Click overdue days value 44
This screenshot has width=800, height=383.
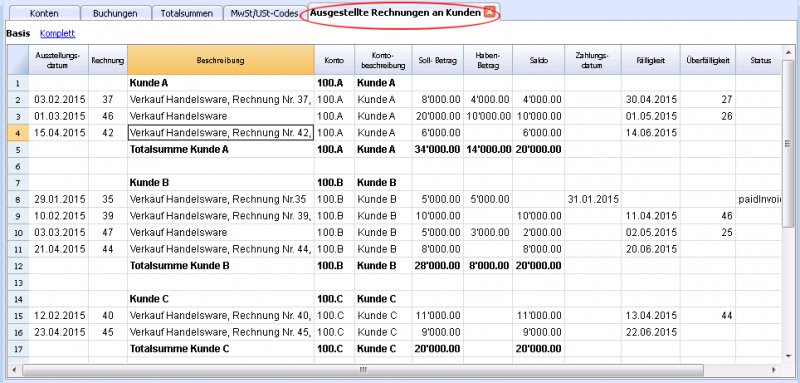707,316
